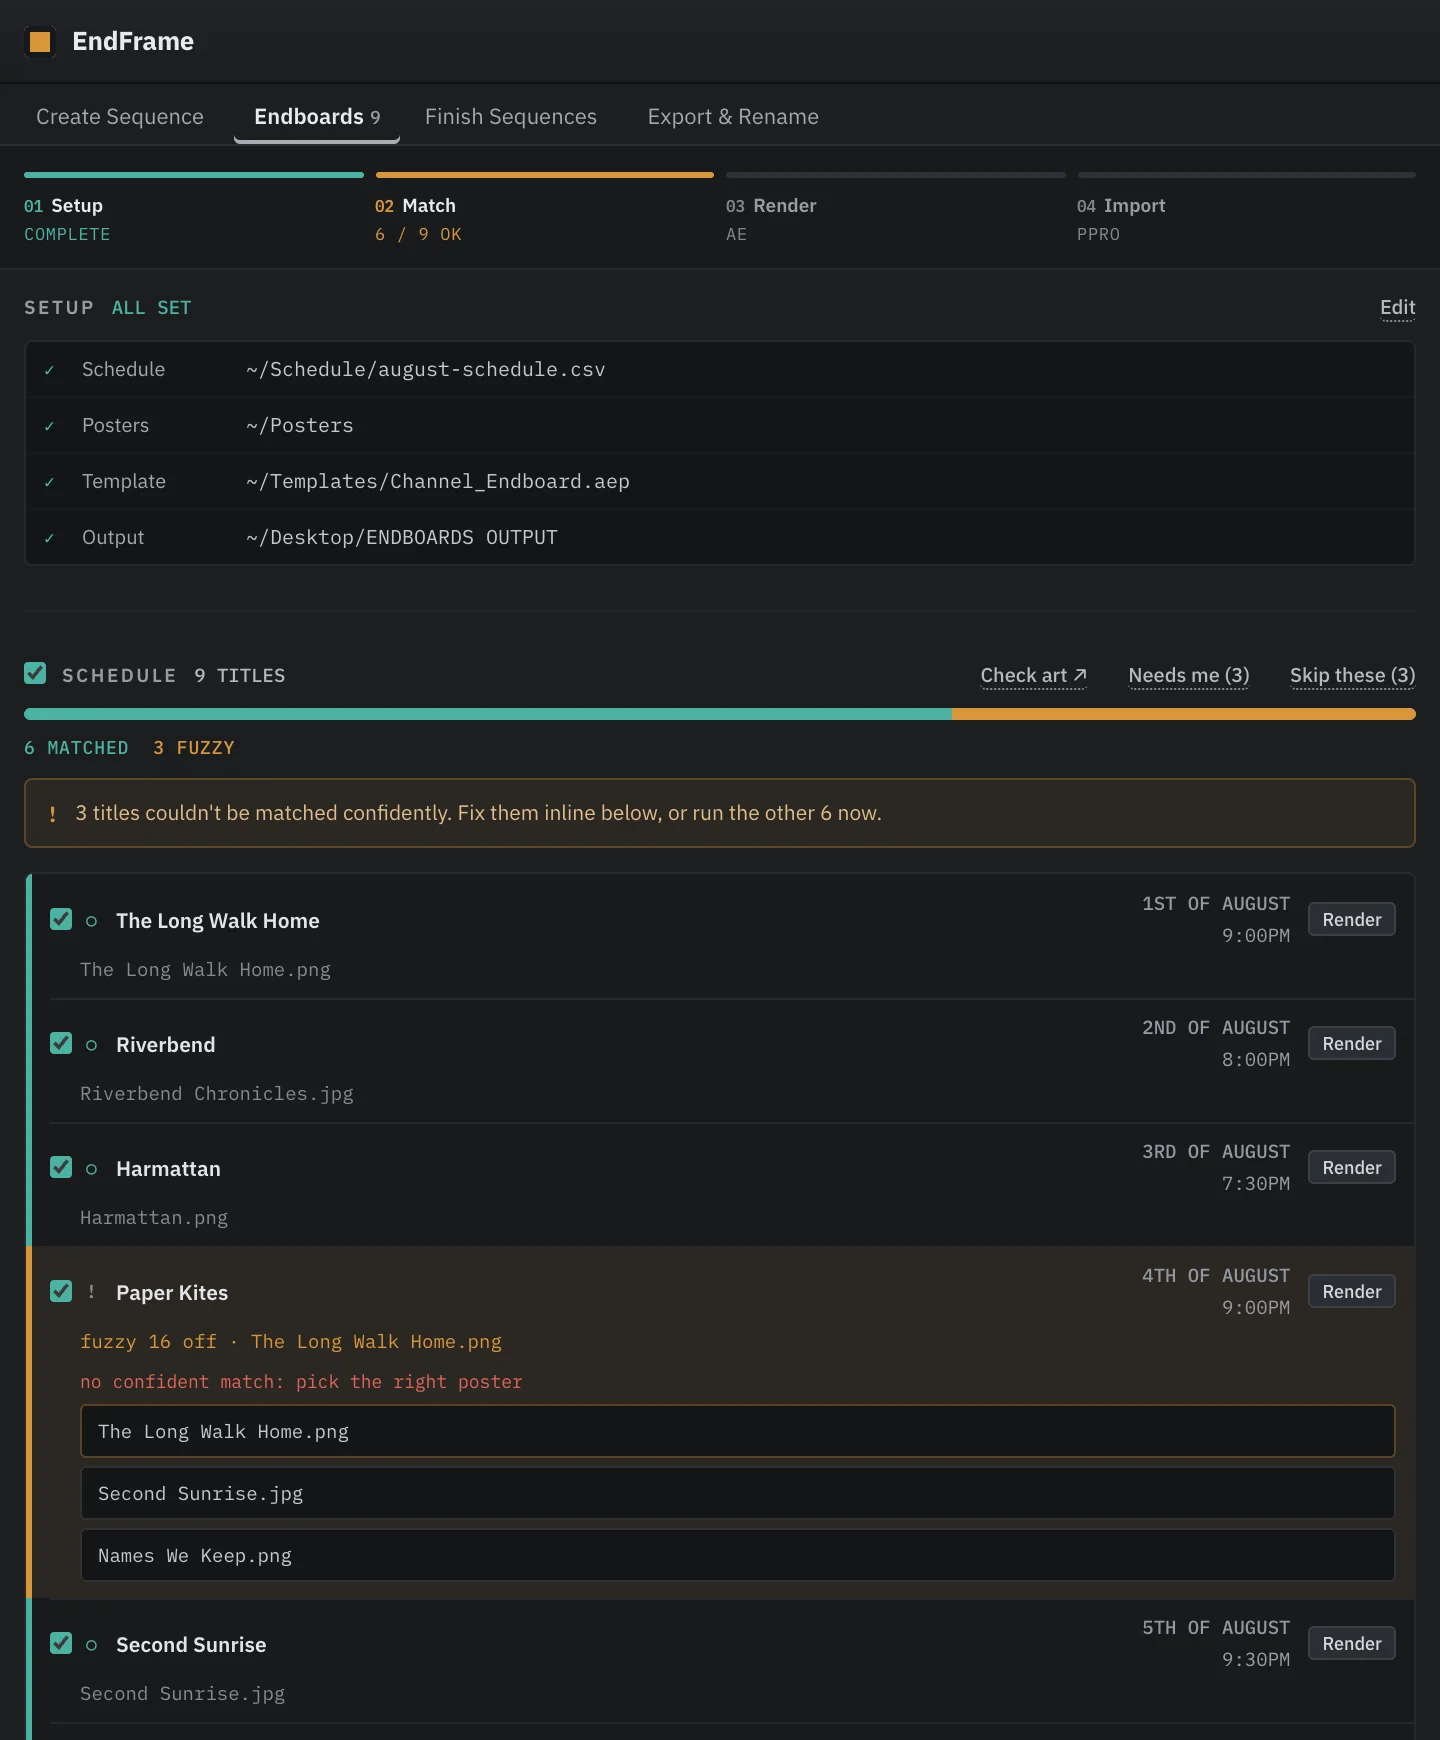Switch to Finish Sequences tab

click(511, 117)
